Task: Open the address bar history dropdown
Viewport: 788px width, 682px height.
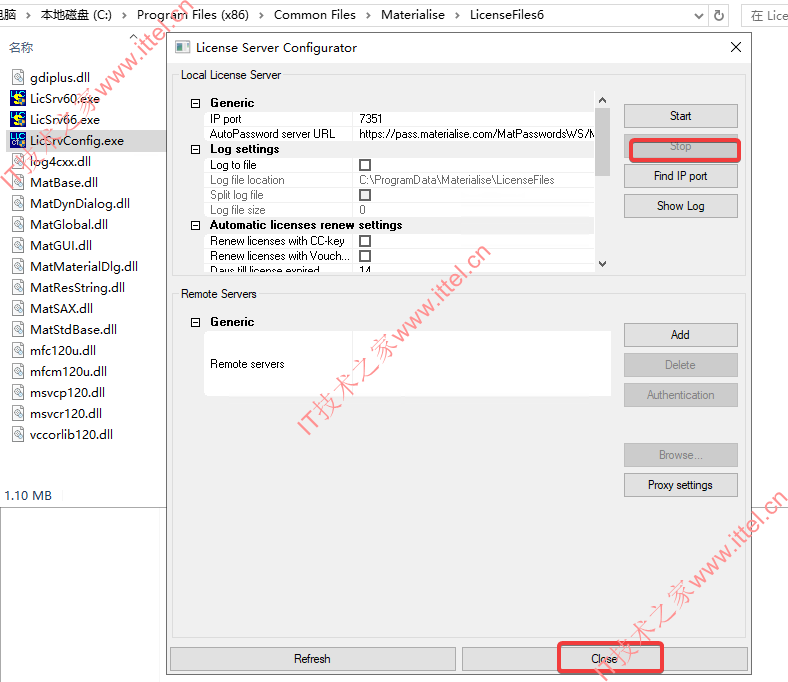Action: click(699, 16)
